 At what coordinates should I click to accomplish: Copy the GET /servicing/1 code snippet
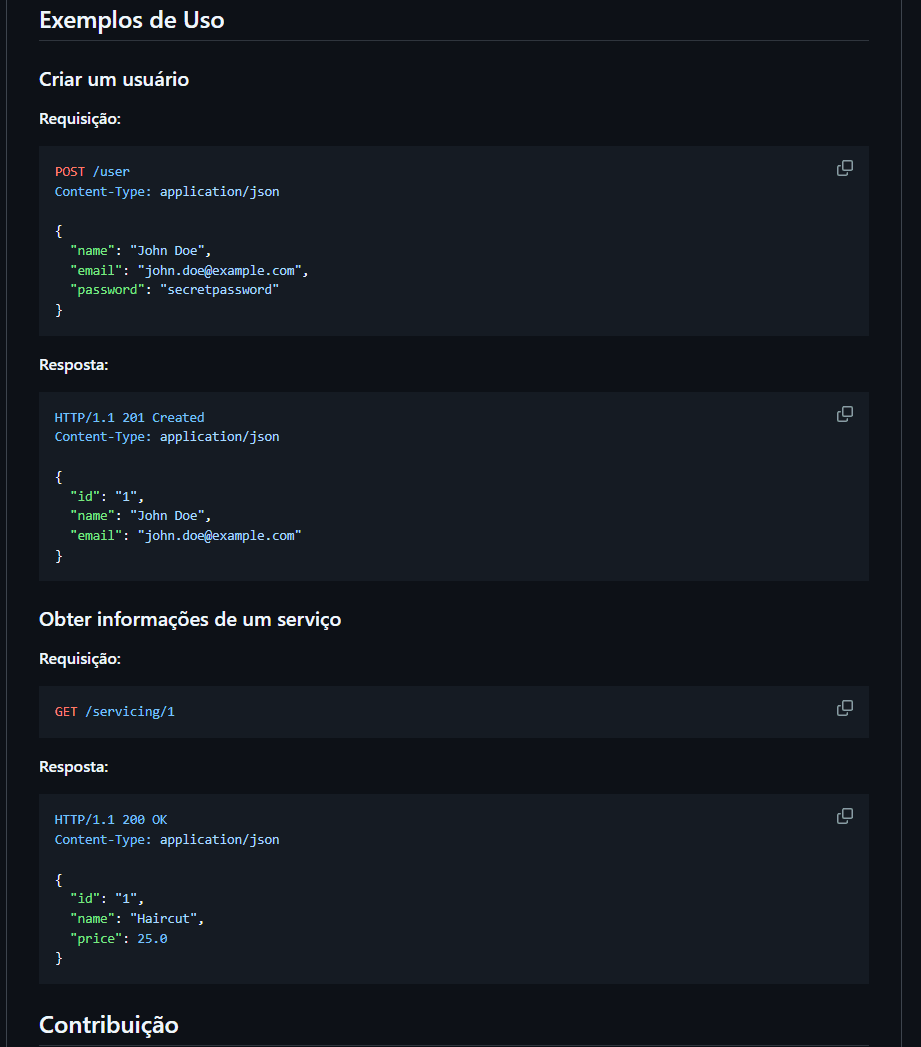pyautogui.click(x=845, y=708)
